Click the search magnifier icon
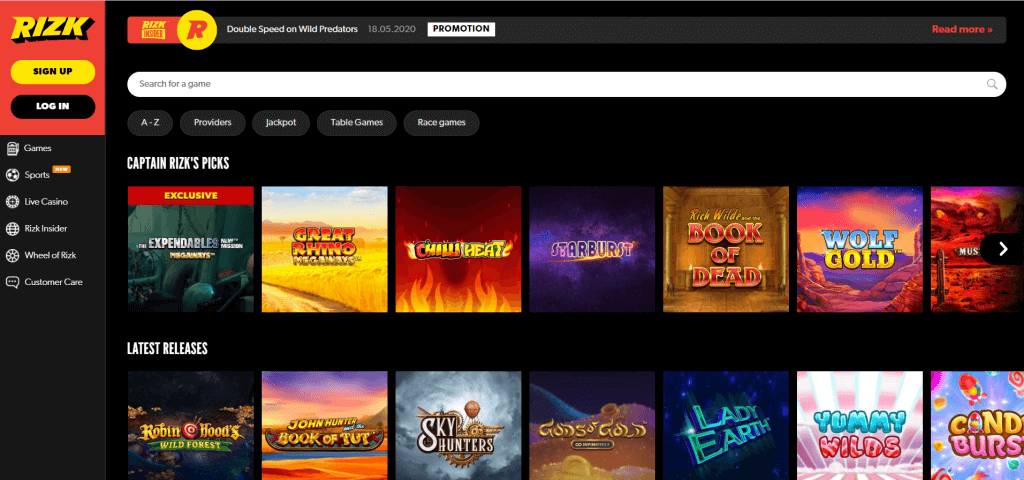 pos(992,84)
